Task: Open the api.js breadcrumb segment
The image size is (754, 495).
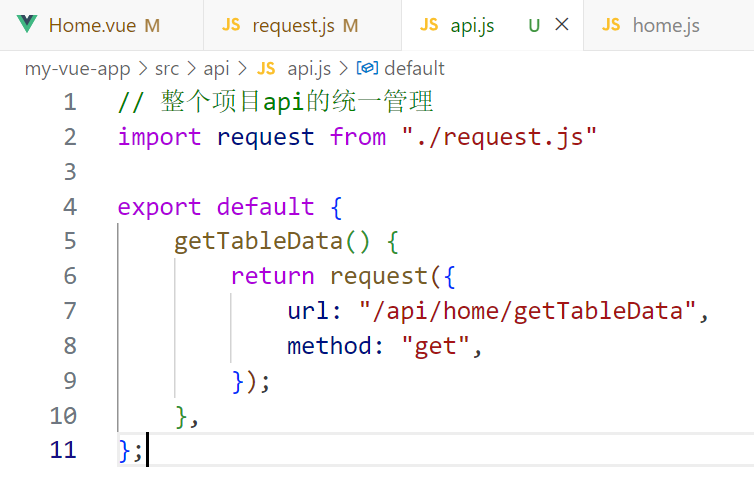Action: pyautogui.click(x=309, y=69)
